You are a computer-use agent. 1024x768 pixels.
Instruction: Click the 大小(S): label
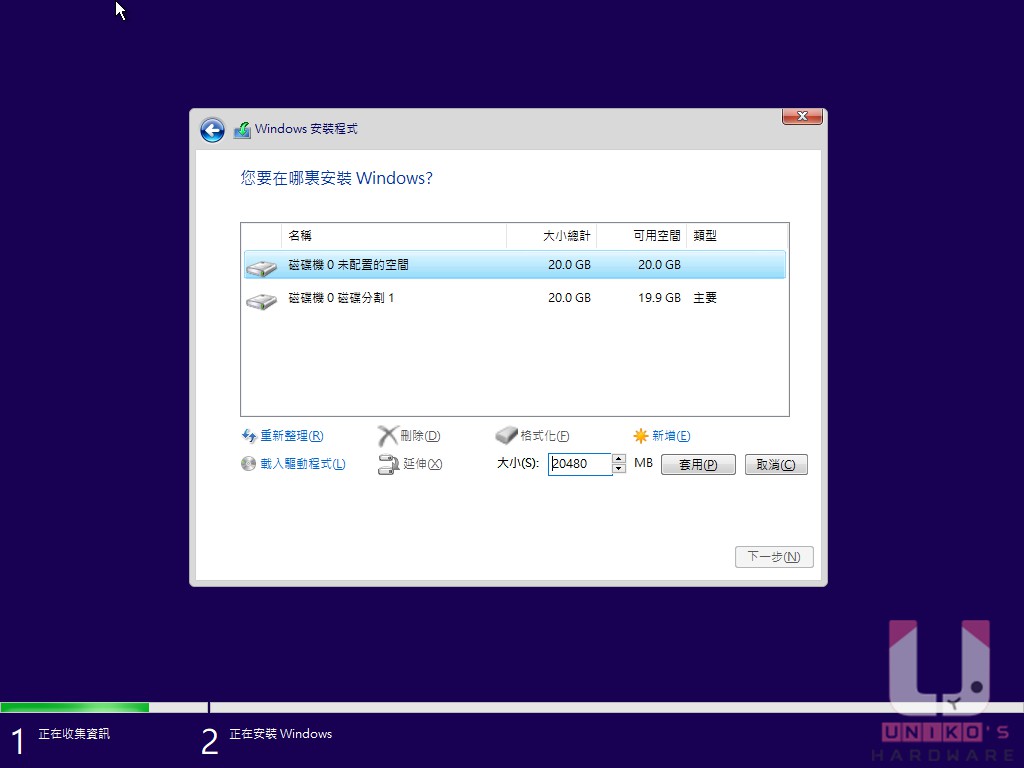coord(518,463)
